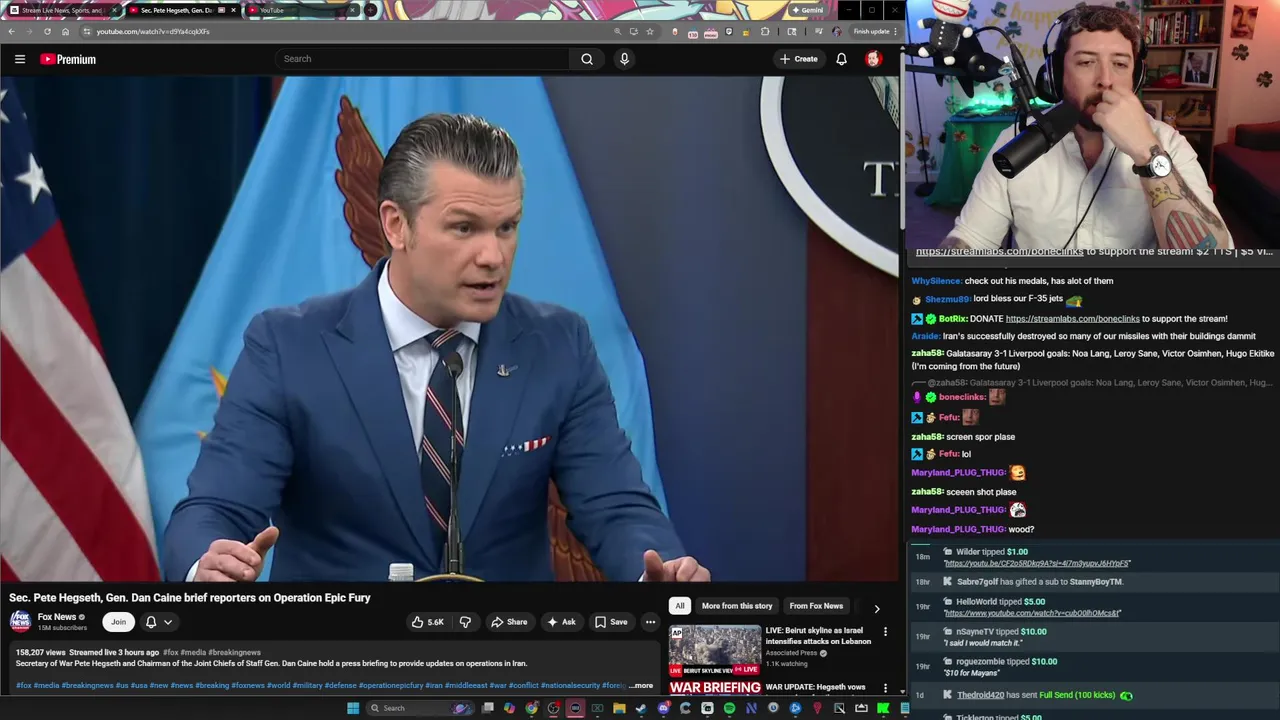Start voice search with the microphone icon
This screenshot has height=720, width=1280.
[x=624, y=59]
